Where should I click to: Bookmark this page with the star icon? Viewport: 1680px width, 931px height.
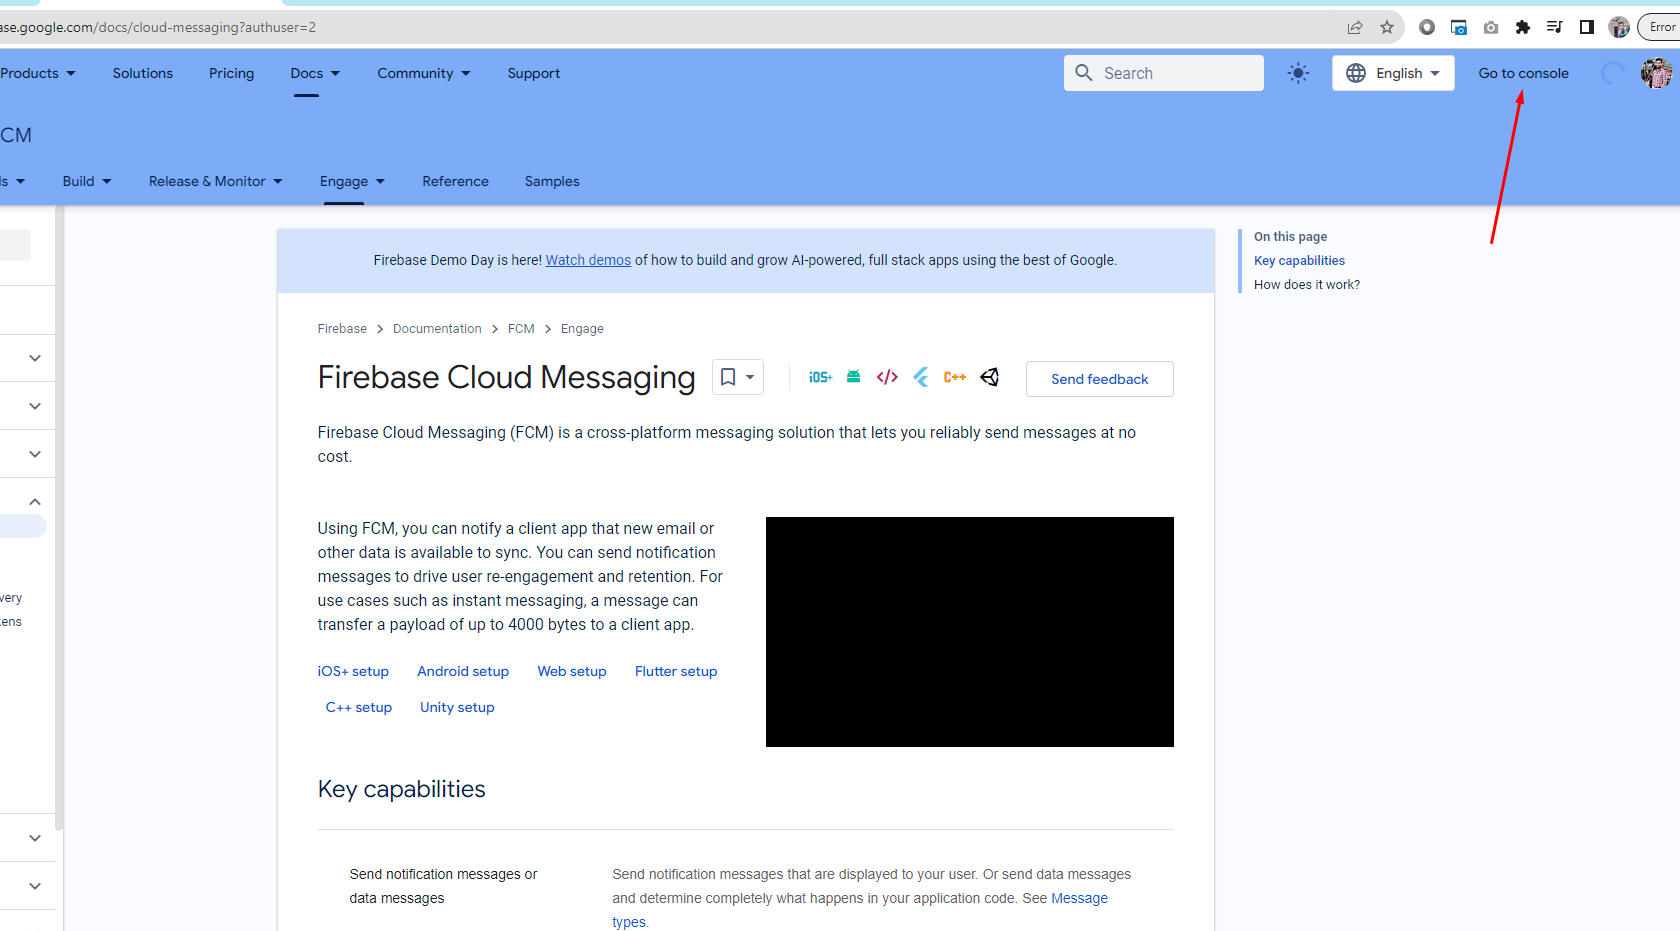point(1387,27)
